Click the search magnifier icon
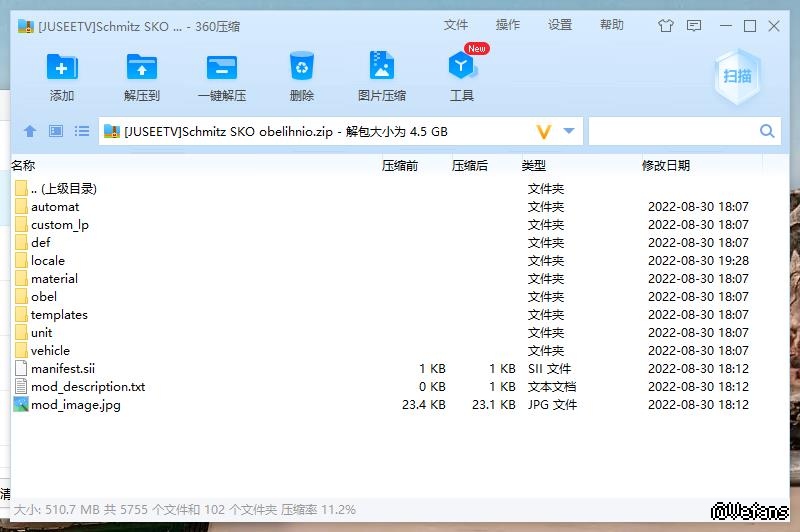Image resolution: width=800 pixels, height=532 pixels. [767, 131]
